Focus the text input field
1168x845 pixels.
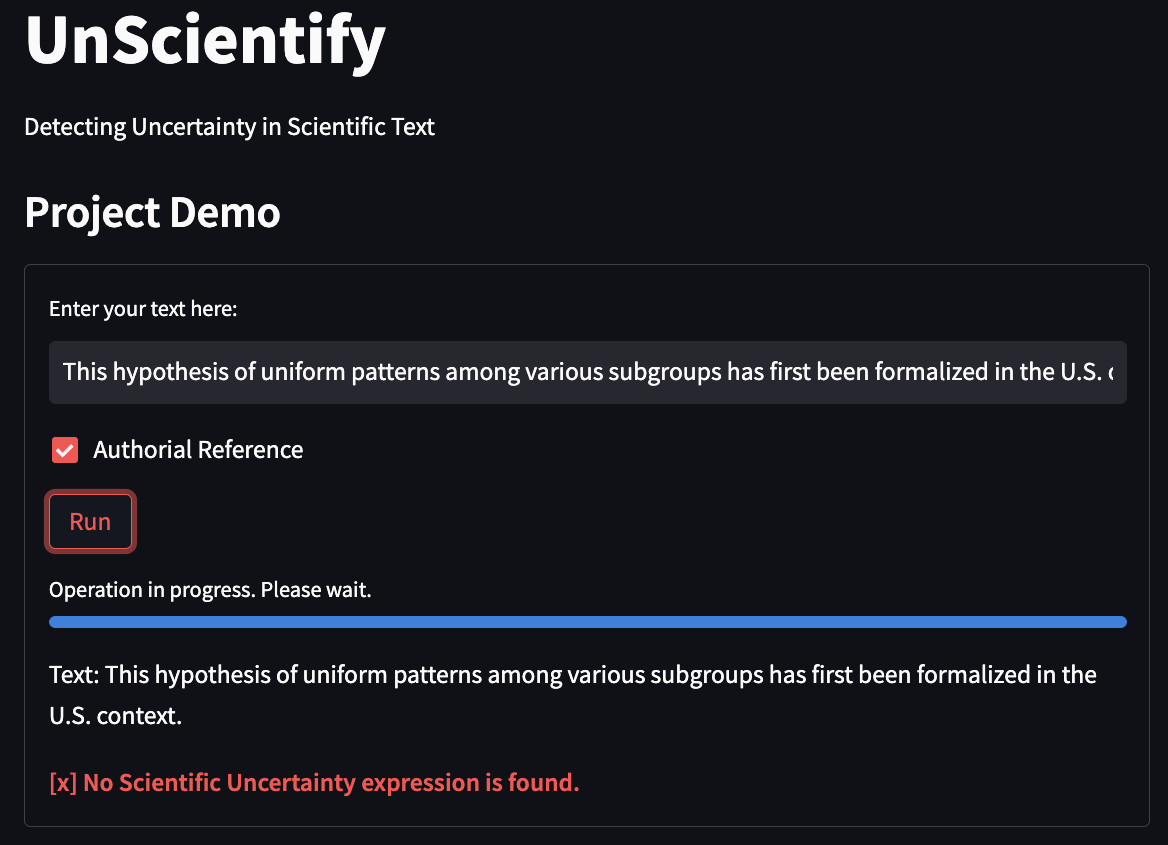pyautogui.click(x=587, y=372)
